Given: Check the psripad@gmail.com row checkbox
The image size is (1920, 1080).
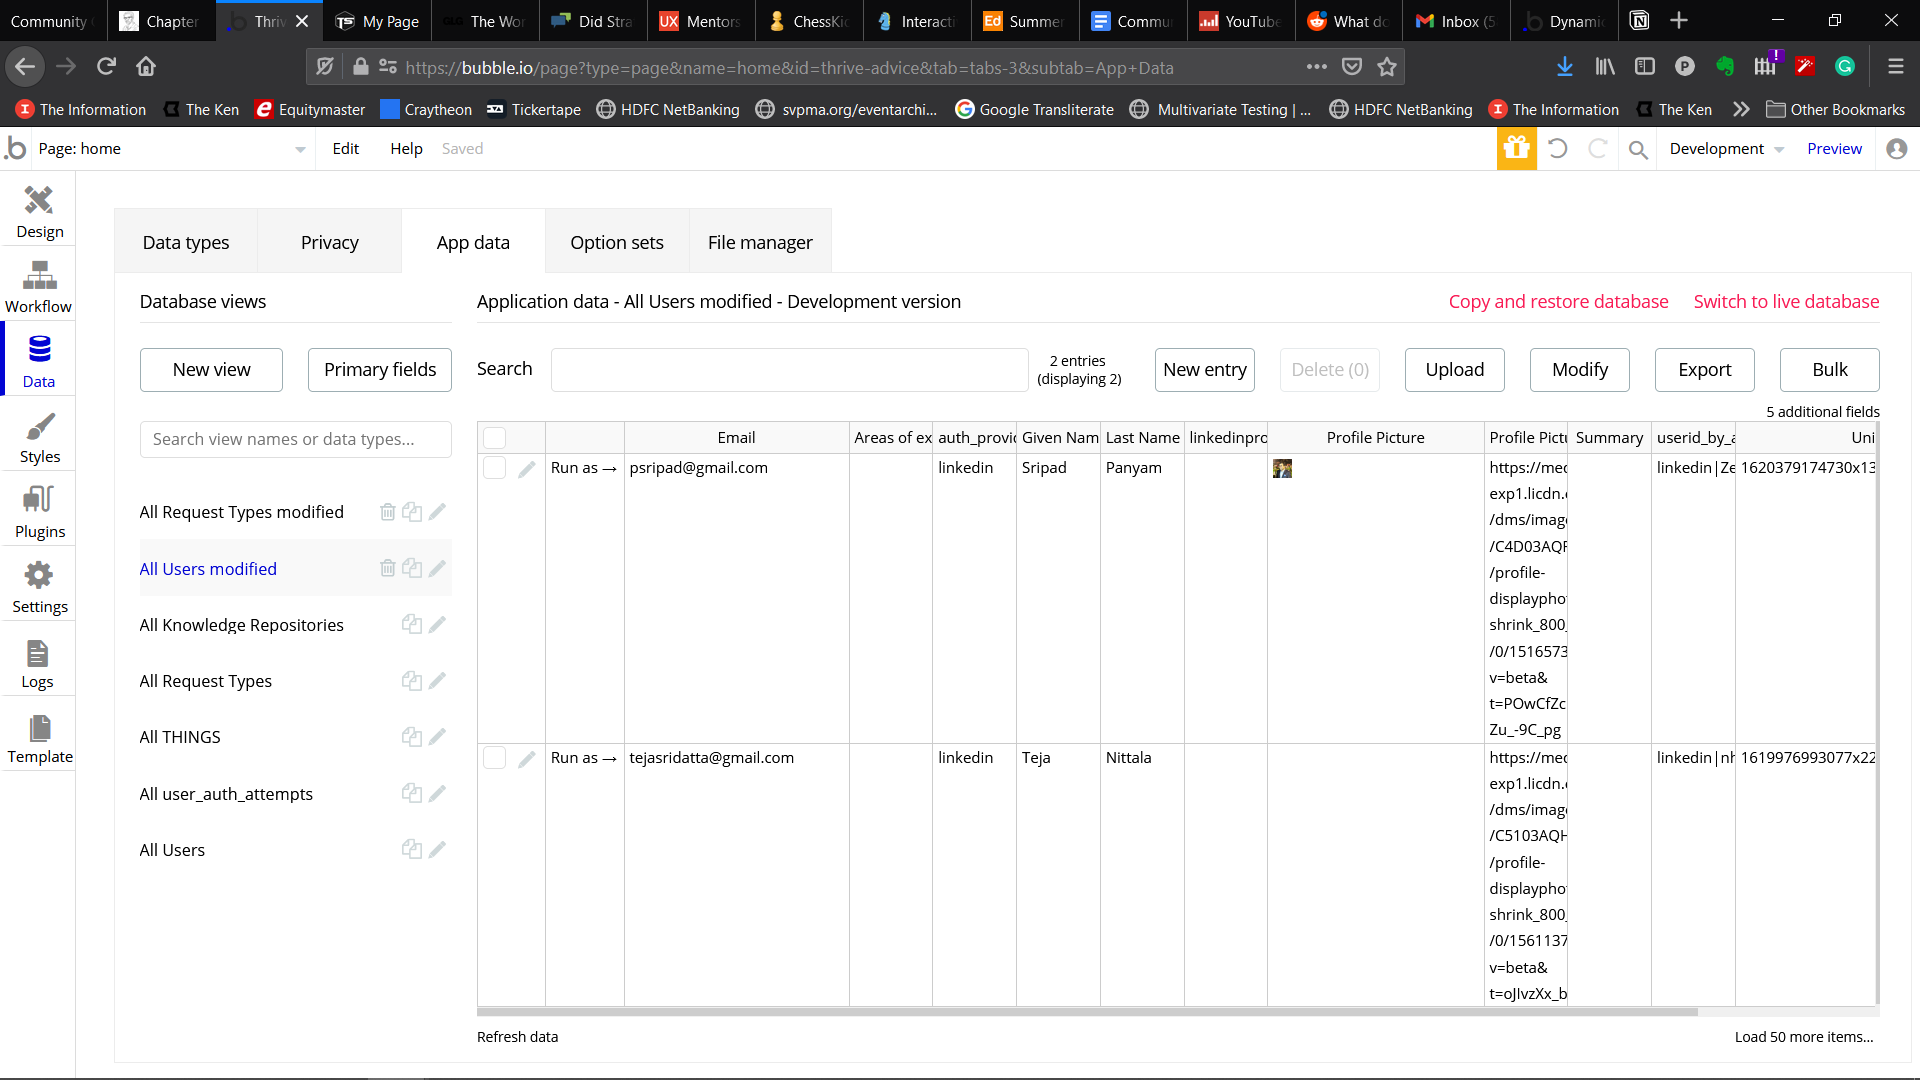Looking at the screenshot, I should 495,468.
